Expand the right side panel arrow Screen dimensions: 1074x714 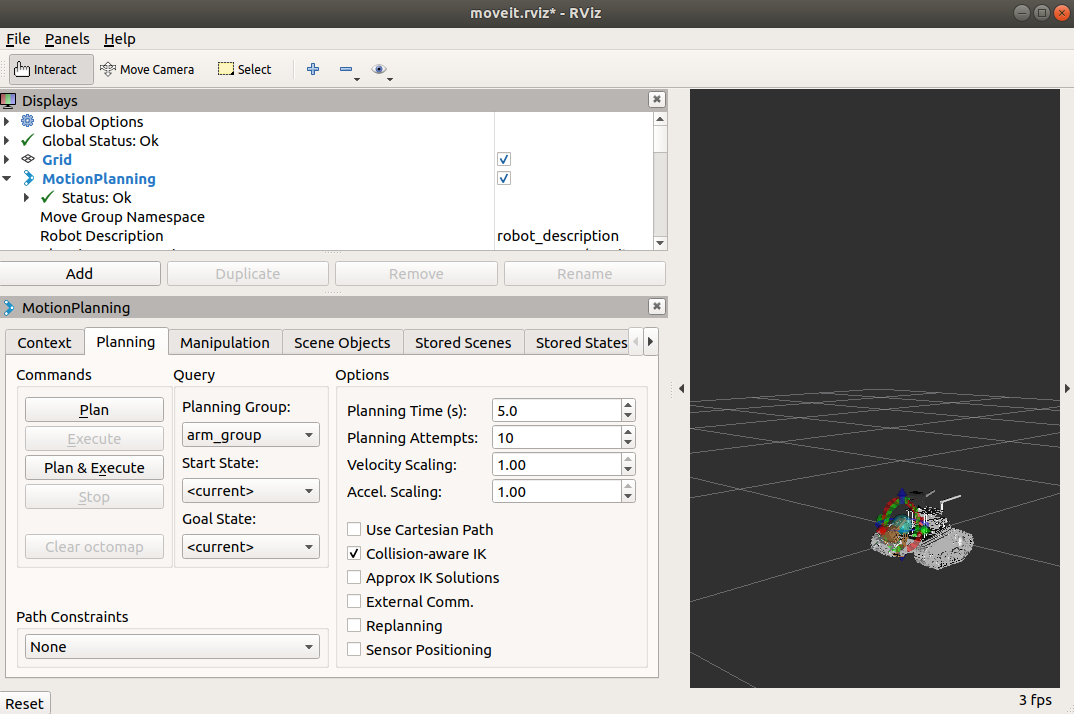1067,389
